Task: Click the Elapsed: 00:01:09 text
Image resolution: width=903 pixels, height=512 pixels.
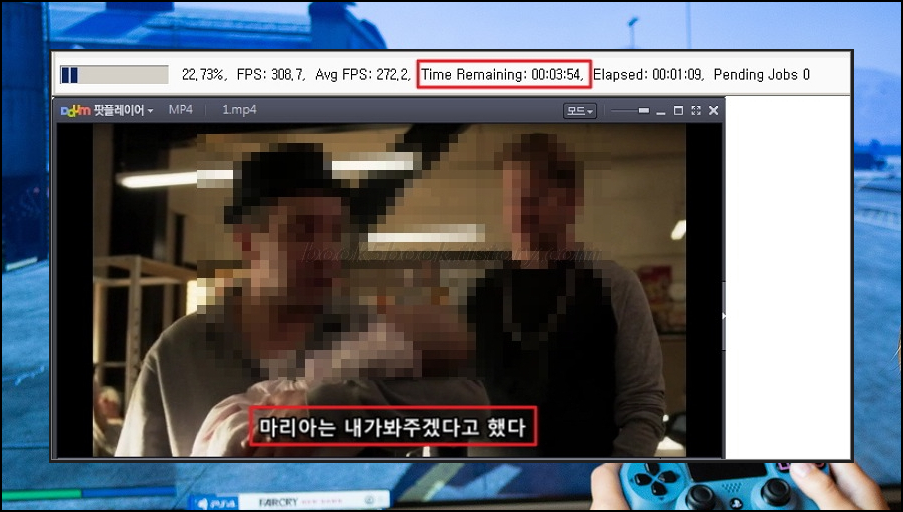Action: click(x=648, y=74)
